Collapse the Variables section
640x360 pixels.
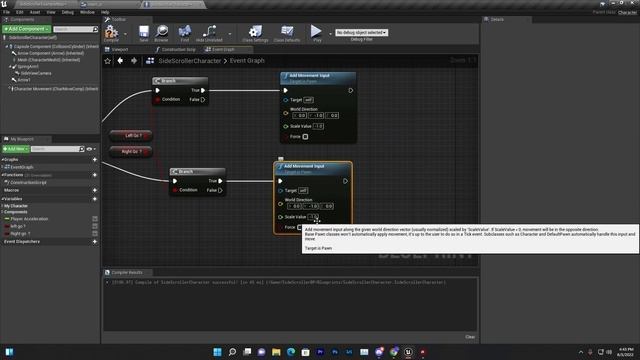coord(2,199)
